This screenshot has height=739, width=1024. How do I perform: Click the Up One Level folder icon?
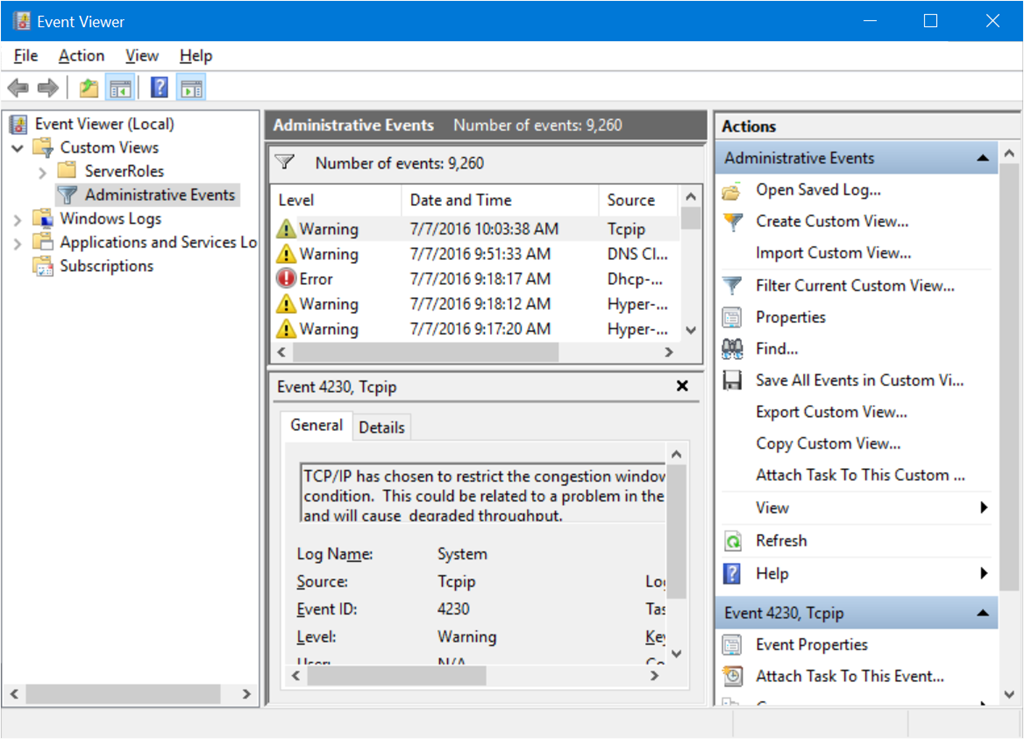(88, 87)
